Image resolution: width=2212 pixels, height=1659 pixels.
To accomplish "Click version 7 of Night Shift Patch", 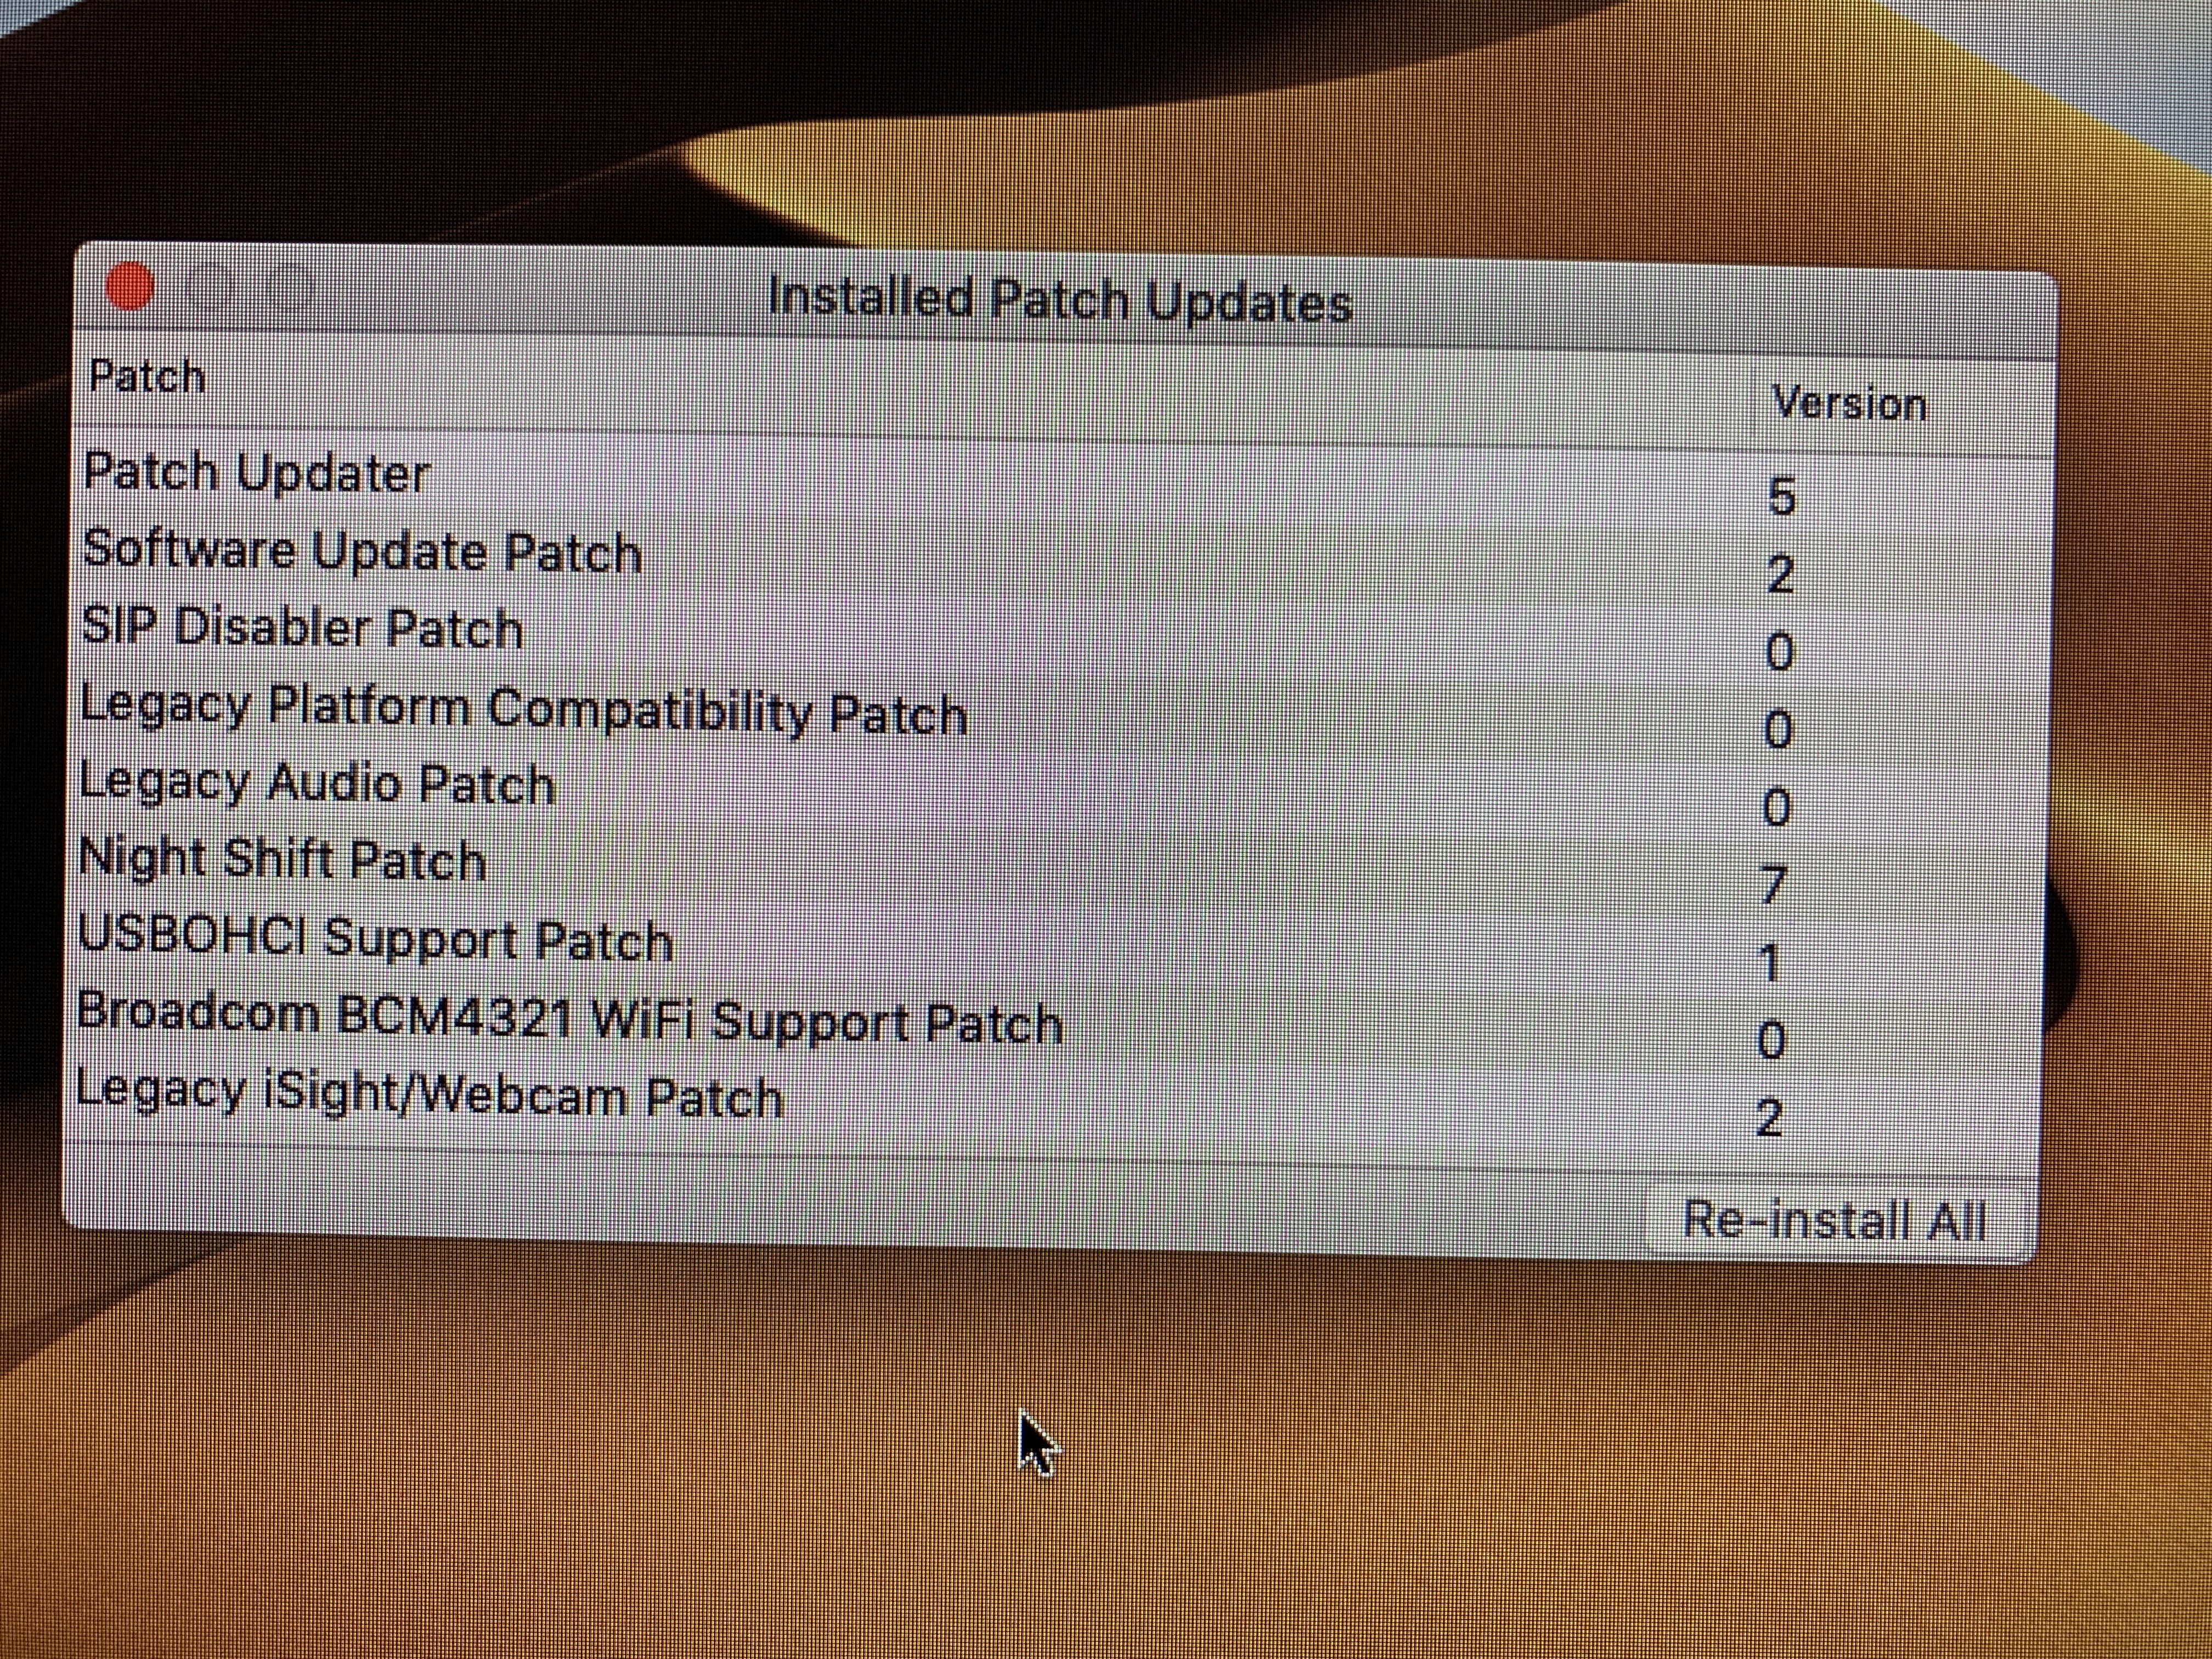I will click(1773, 885).
